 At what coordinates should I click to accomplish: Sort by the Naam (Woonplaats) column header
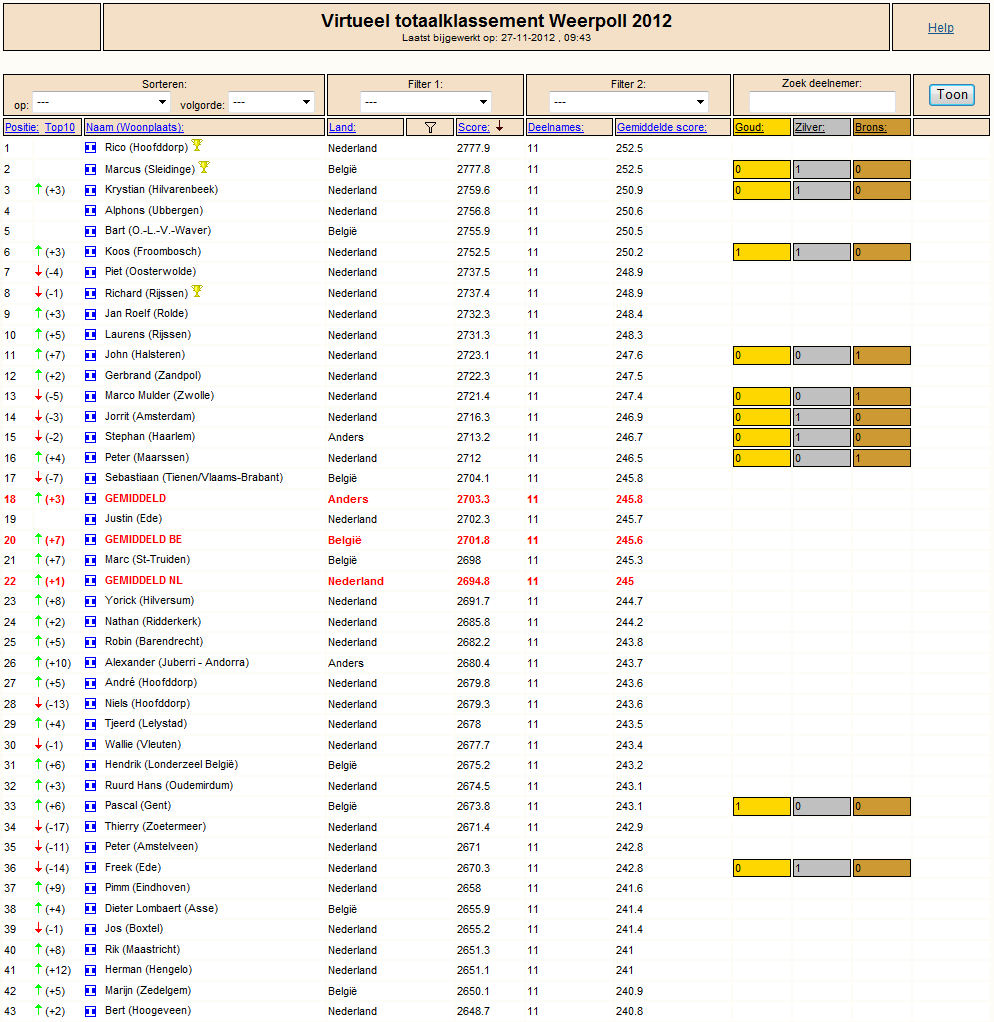[135, 127]
